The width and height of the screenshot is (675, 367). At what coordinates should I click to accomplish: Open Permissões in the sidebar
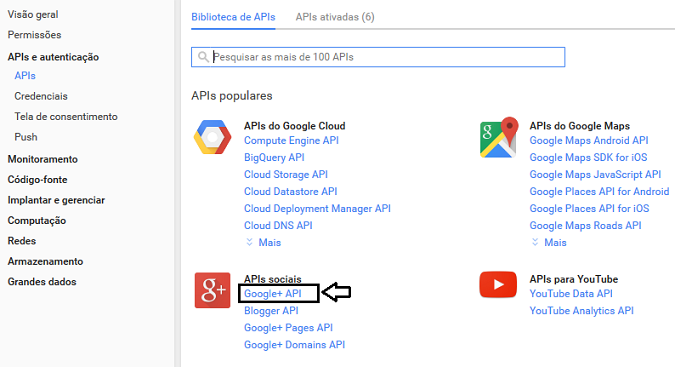click(x=34, y=35)
